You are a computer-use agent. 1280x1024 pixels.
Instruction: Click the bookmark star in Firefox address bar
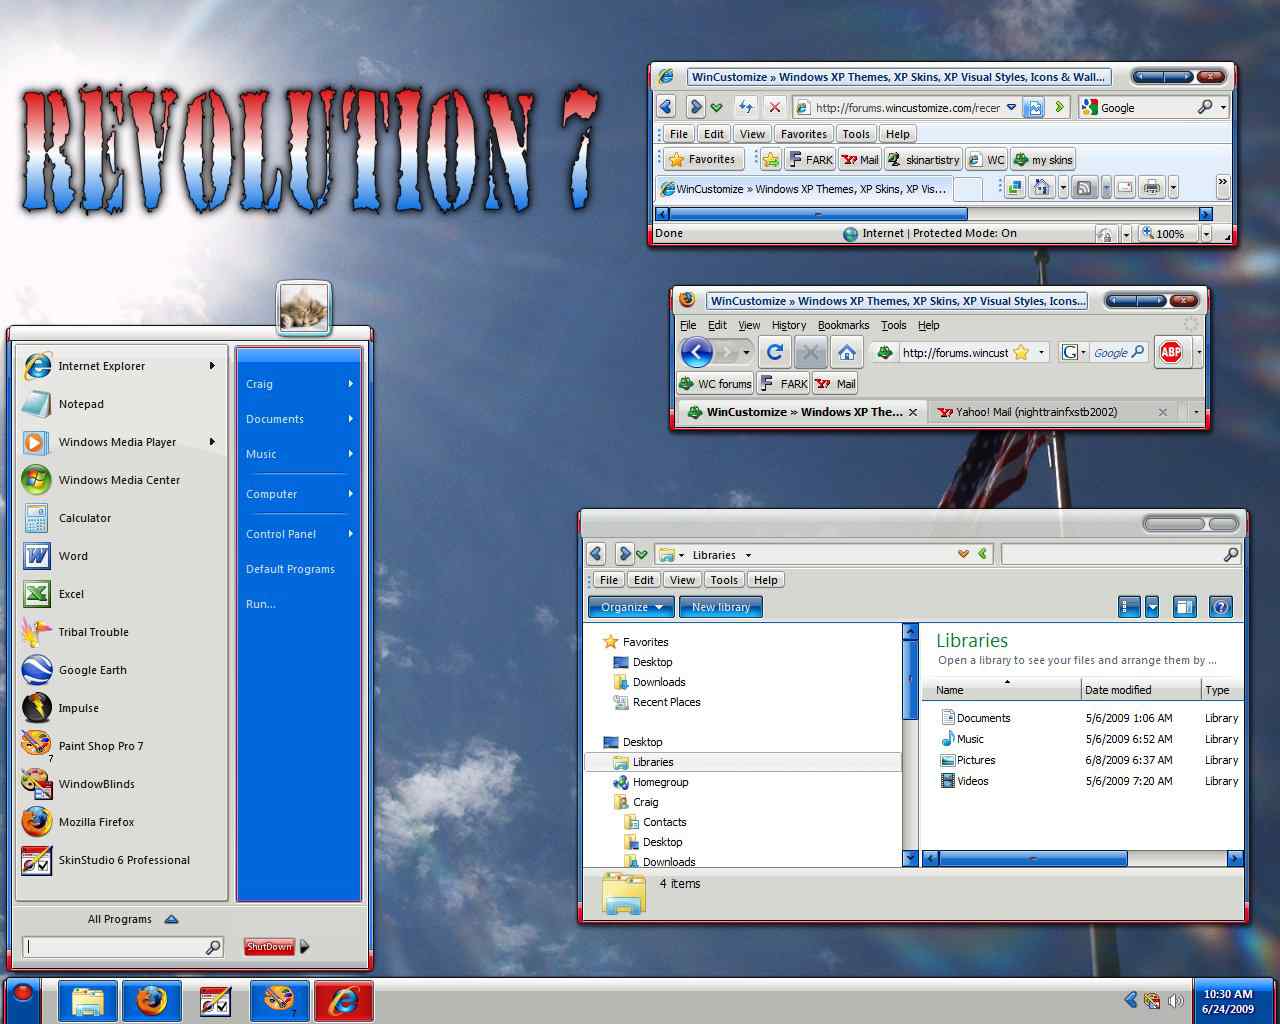click(1020, 352)
